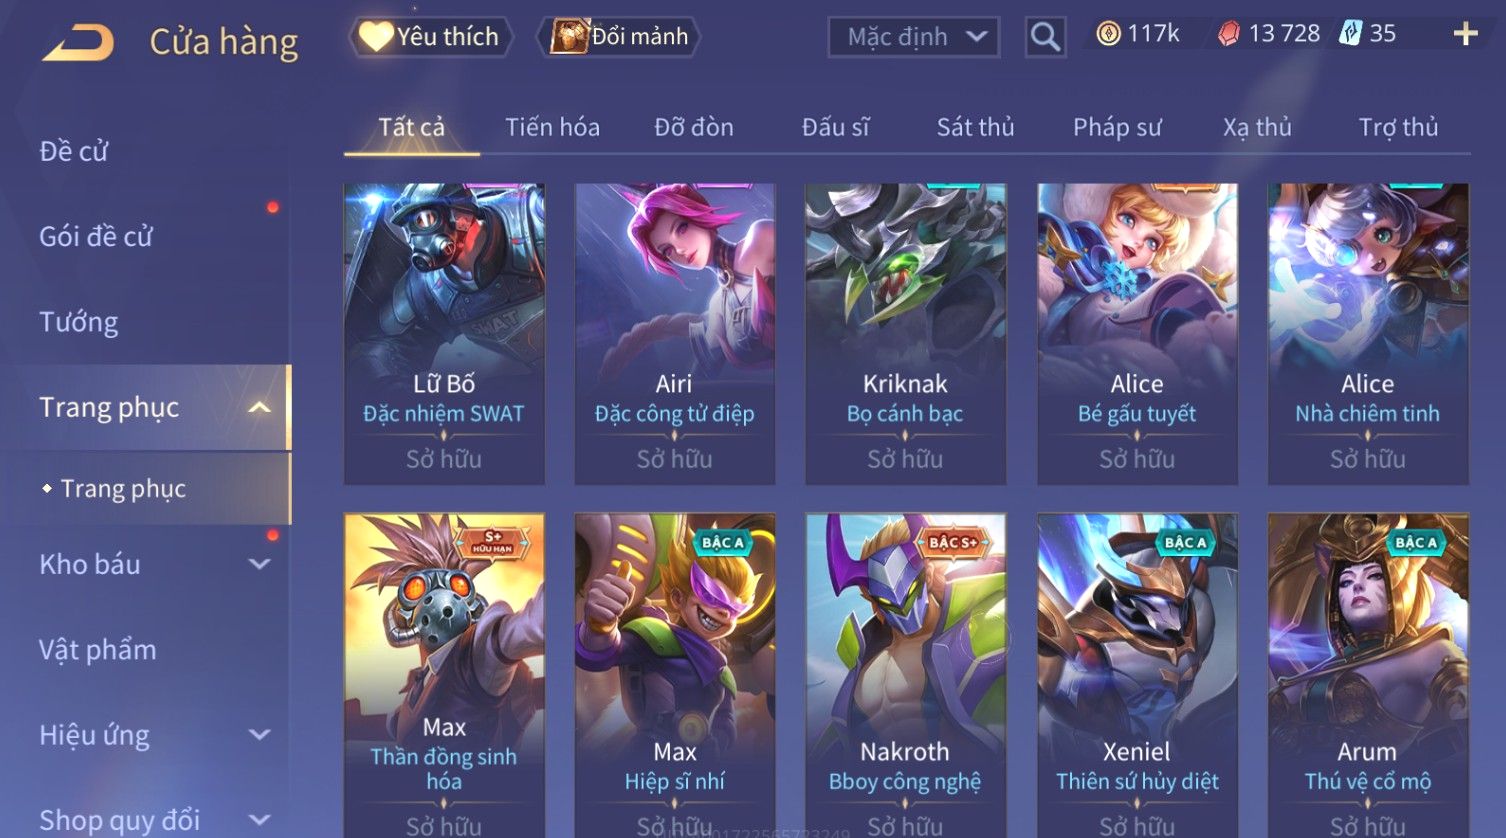
Task: Tap the gold coin balance icon
Action: 1108,34
